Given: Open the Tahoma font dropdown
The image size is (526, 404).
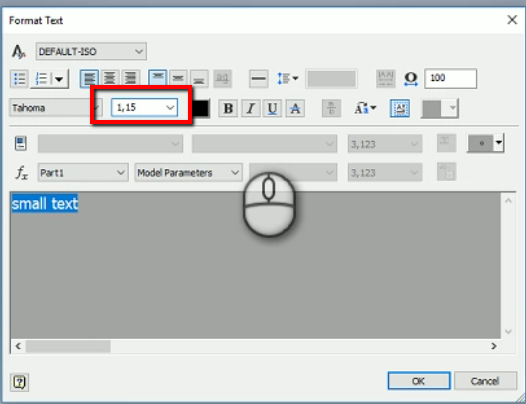Looking at the screenshot, I should [55, 108].
